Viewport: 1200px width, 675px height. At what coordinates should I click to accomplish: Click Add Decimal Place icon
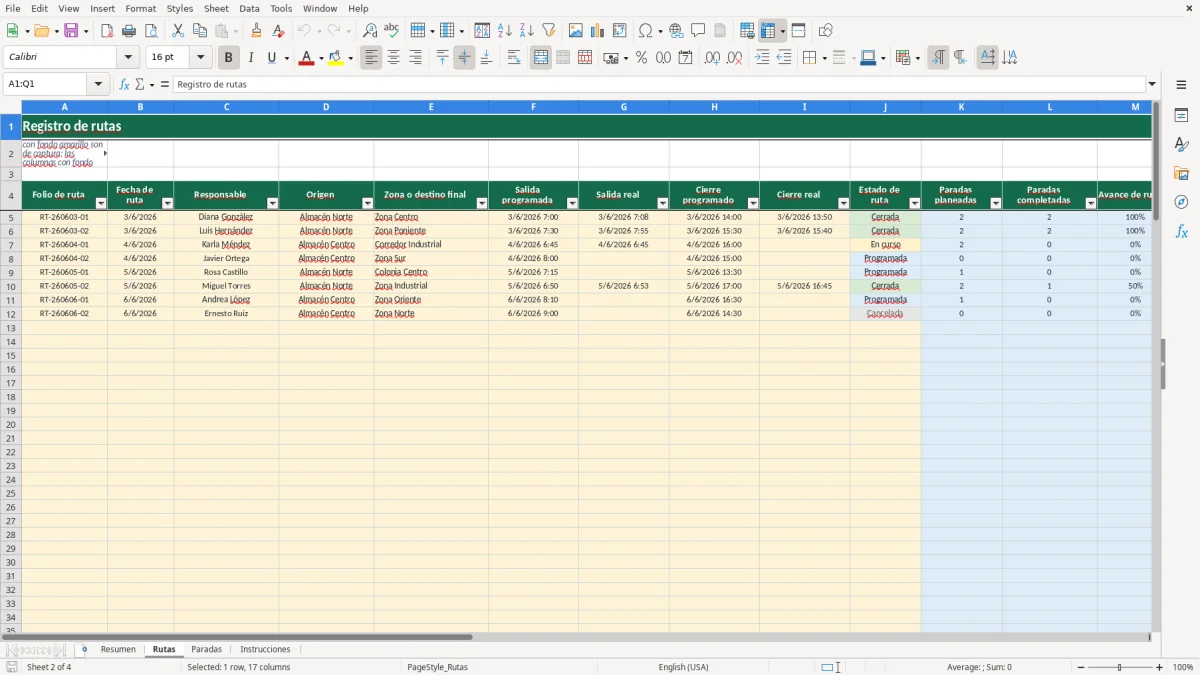coord(712,58)
